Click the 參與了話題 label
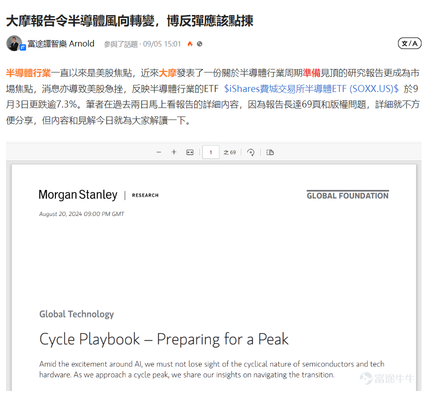This screenshot has height=397, width=433. click(x=120, y=44)
